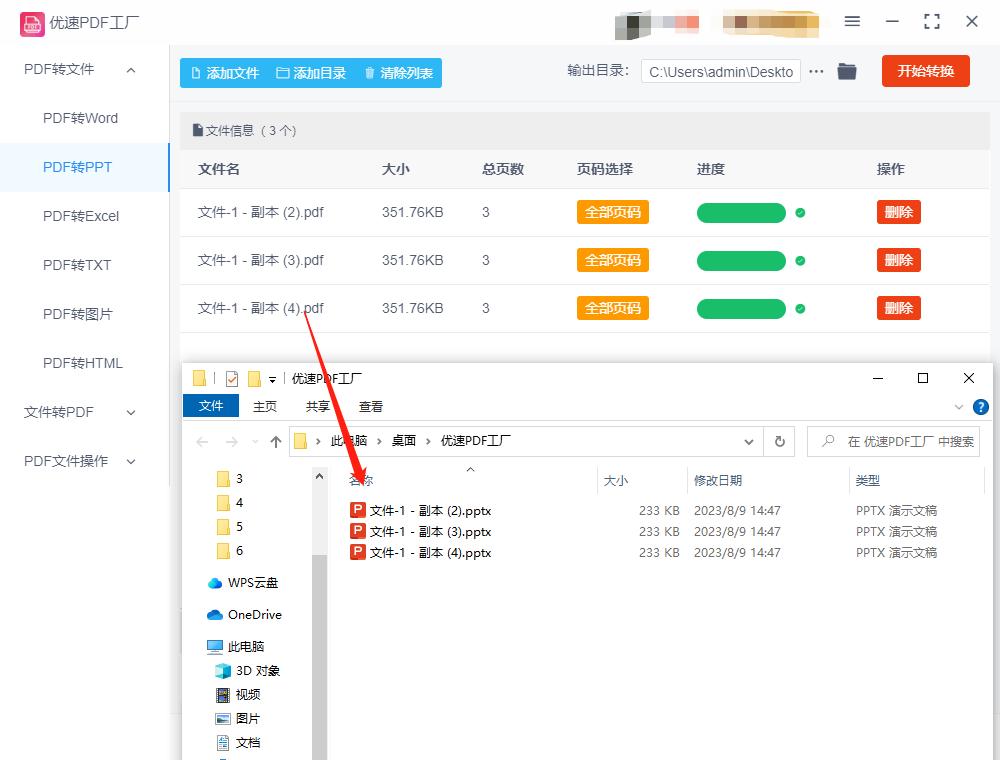This screenshot has height=760, width=1000.
Task: Collapse the PDF转文件 sidebar section
Action: coord(129,70)
